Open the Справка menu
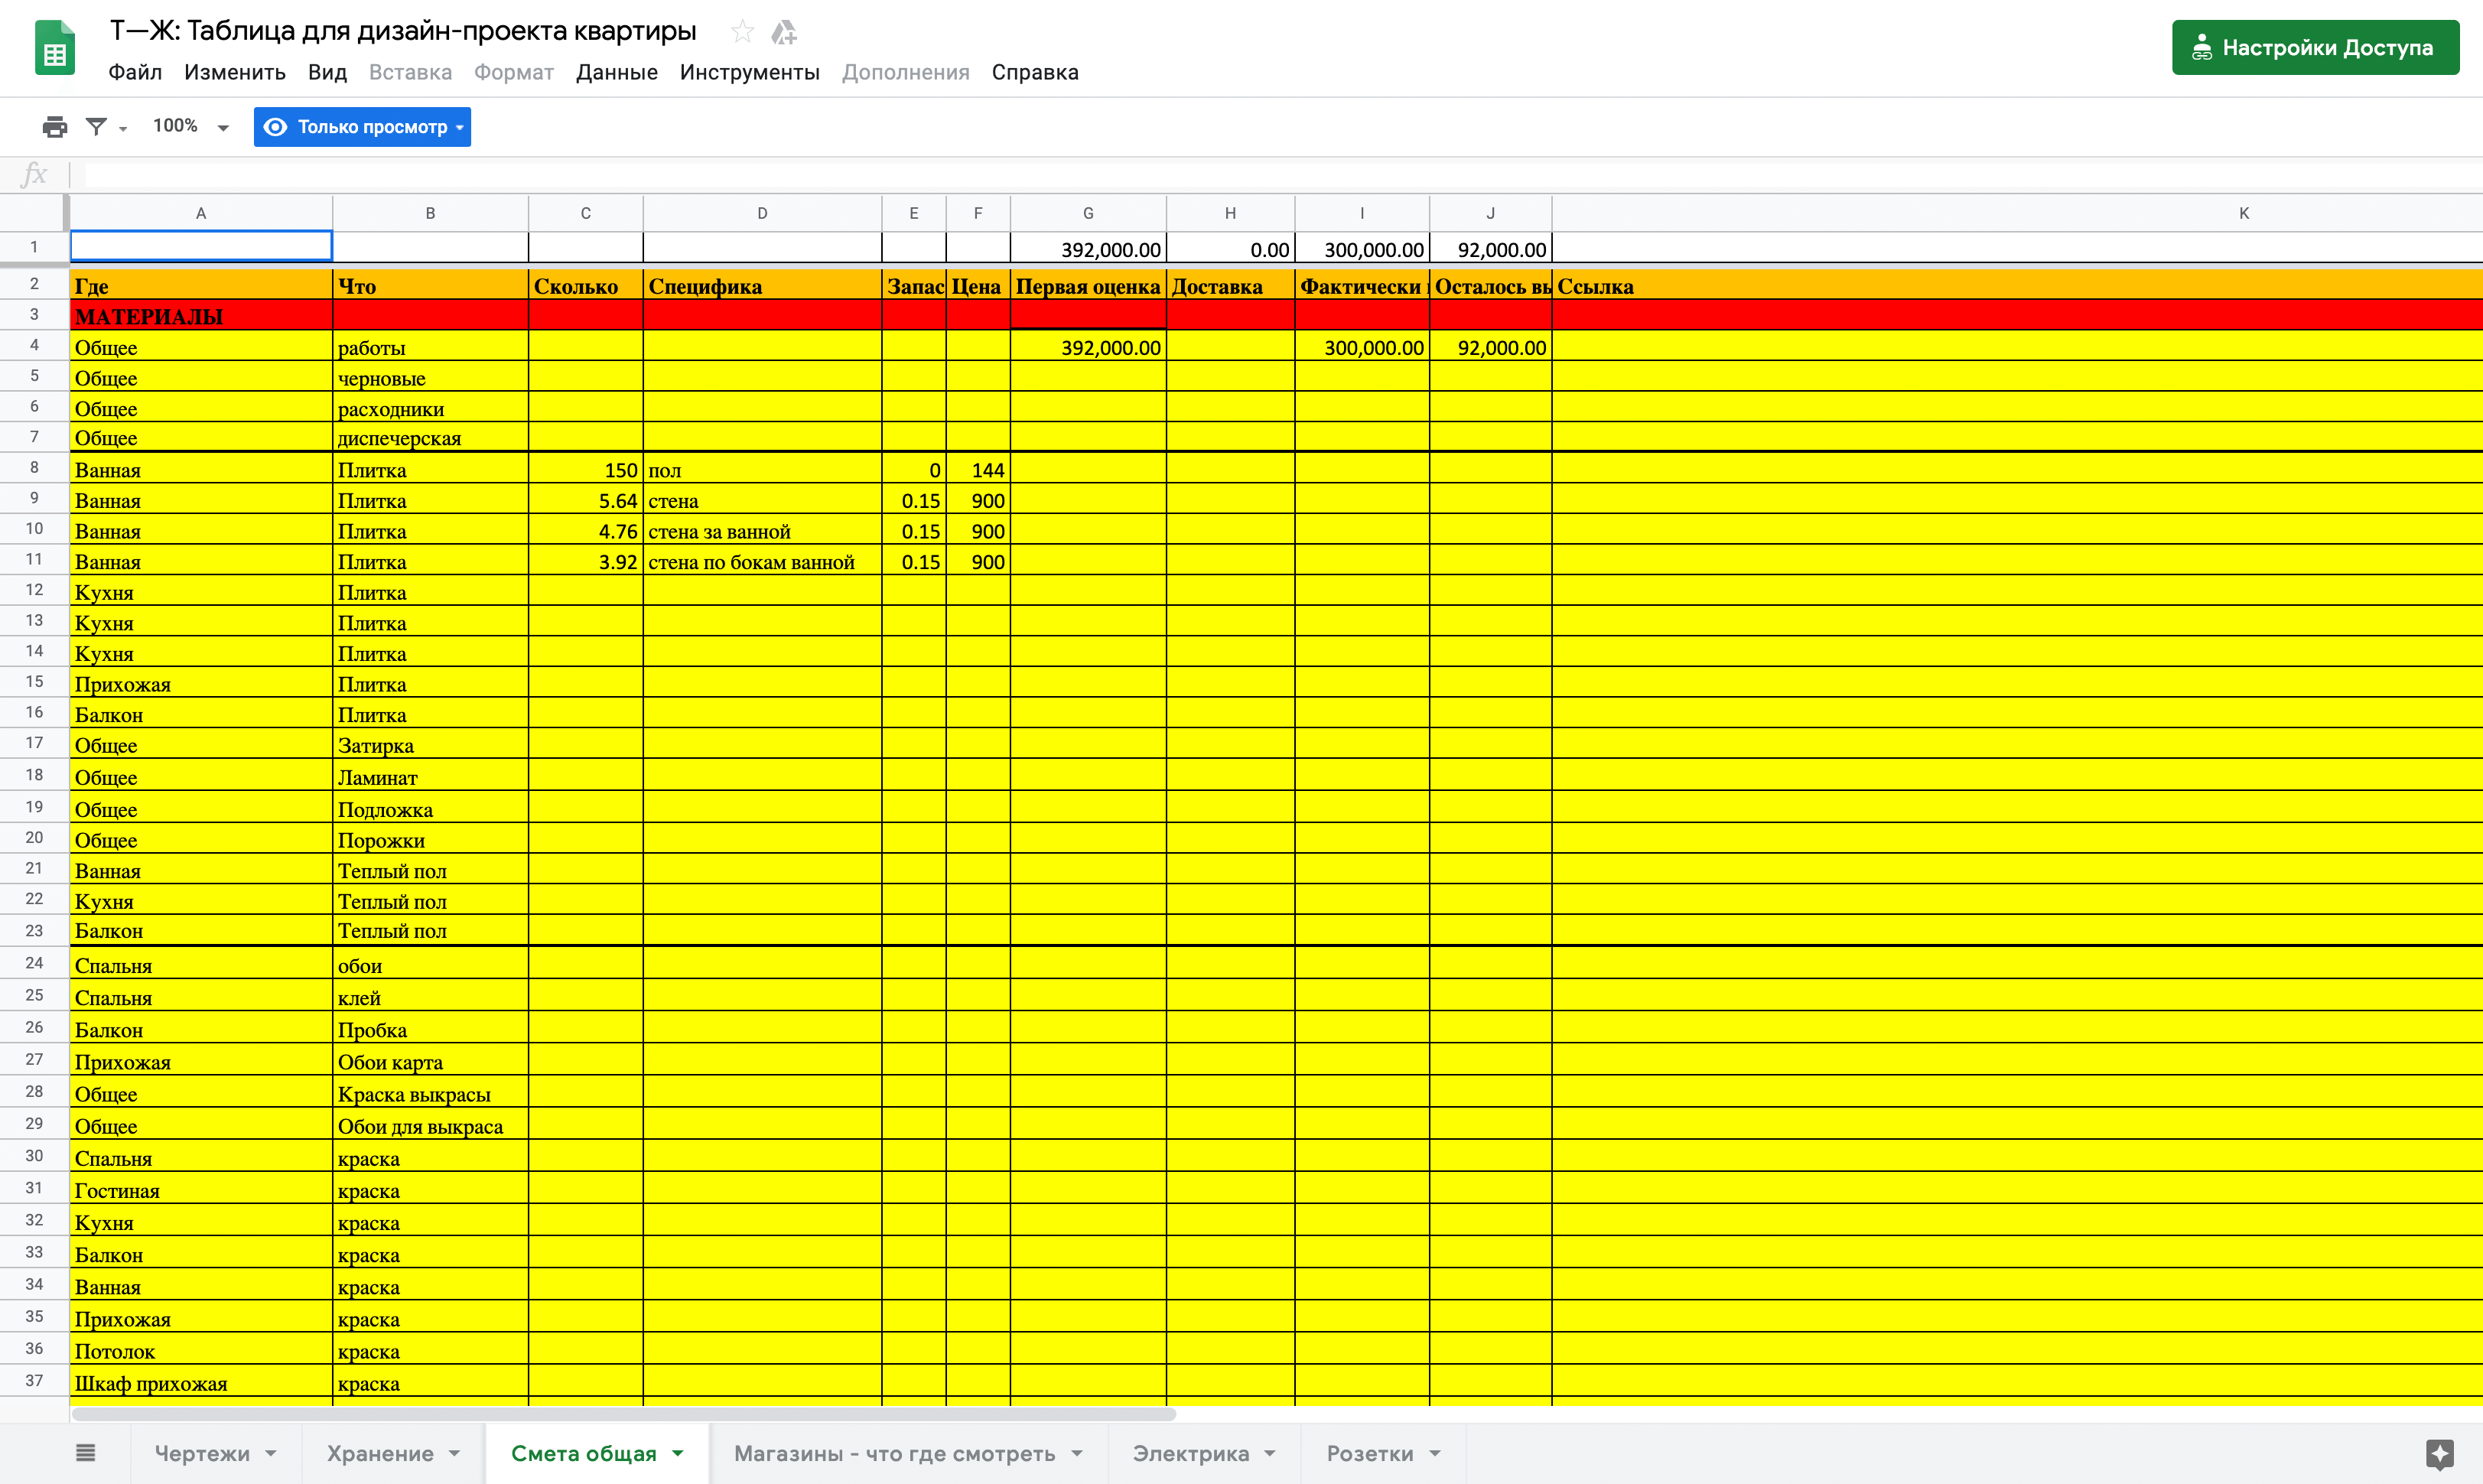2483x1484 pixels. 1035,72
